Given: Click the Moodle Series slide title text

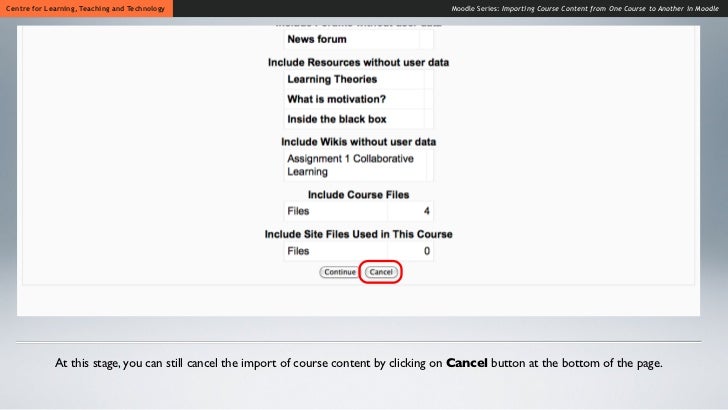Looking at the screenshot, I should tap(585, 8).
